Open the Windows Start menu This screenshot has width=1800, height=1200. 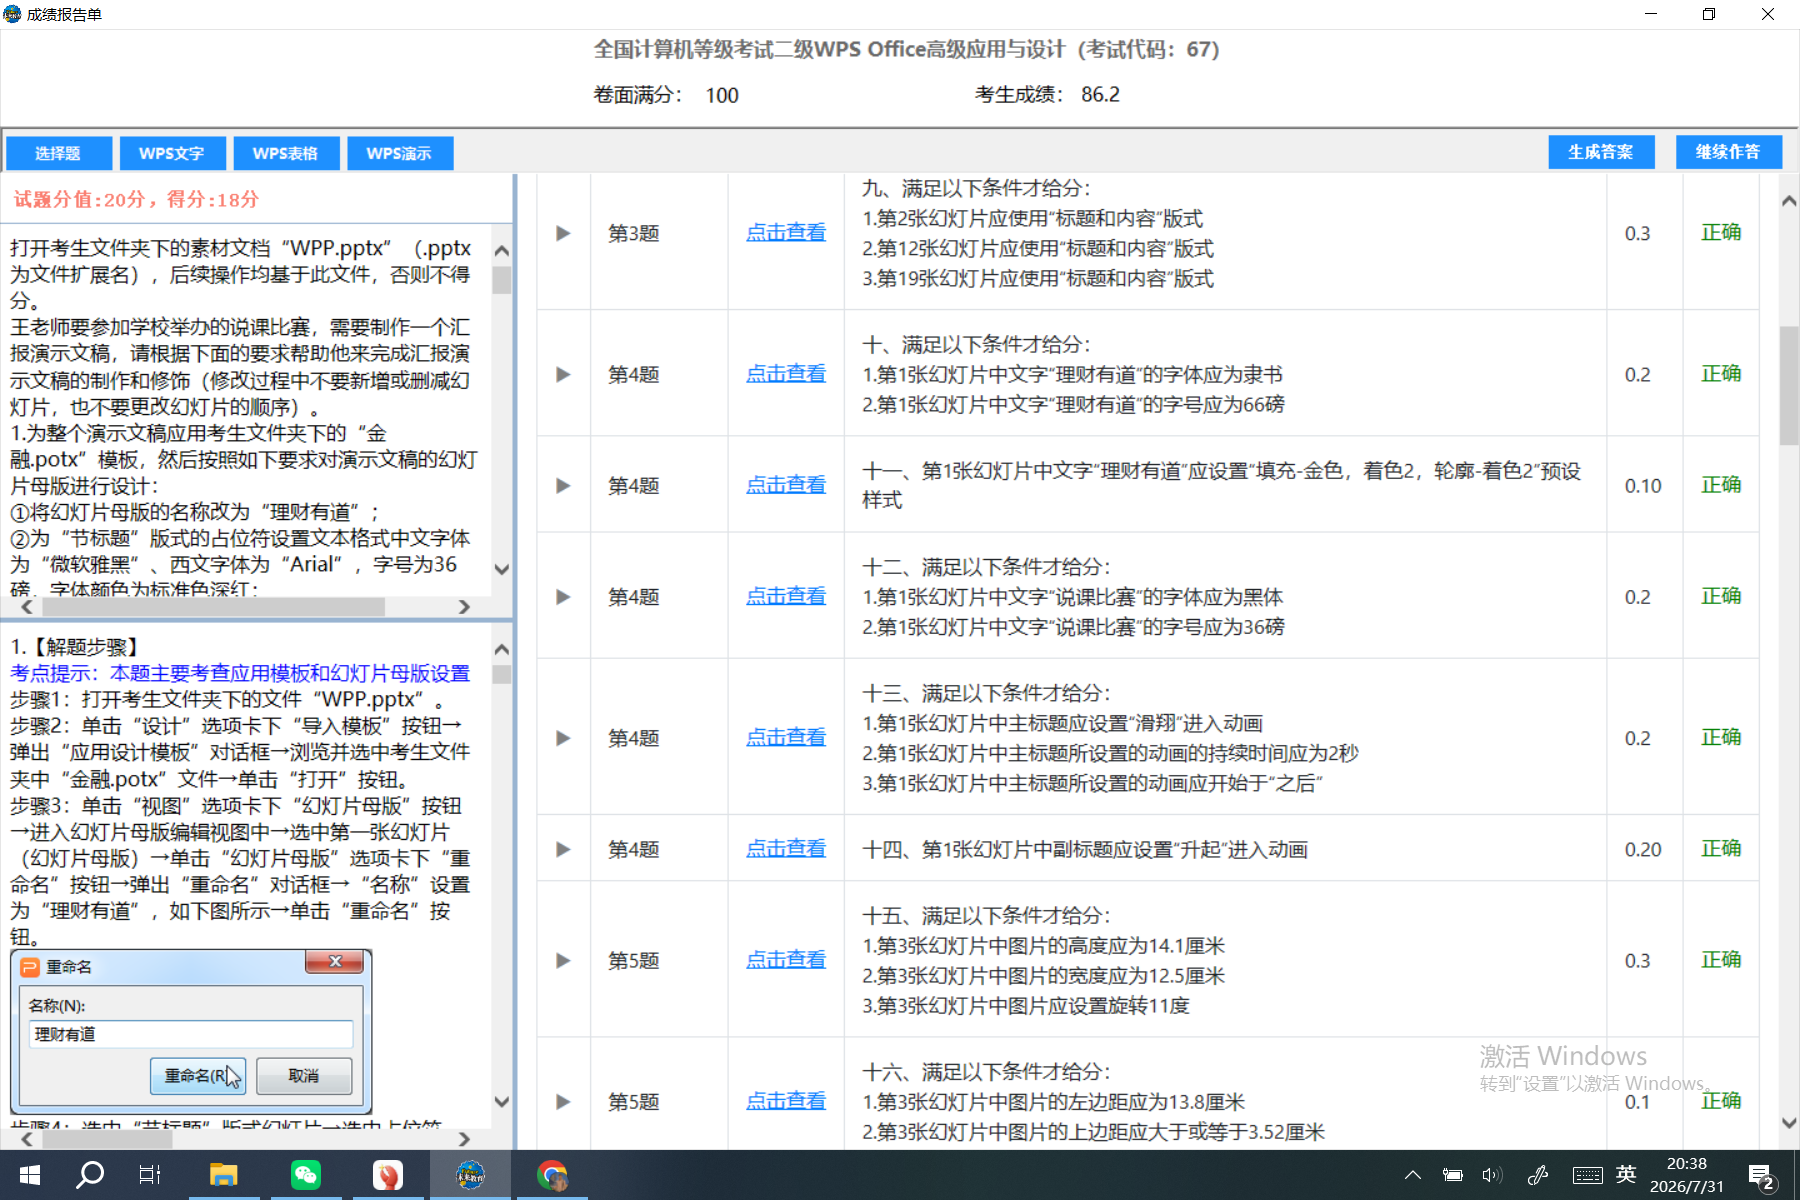[x=30, y=1175]
